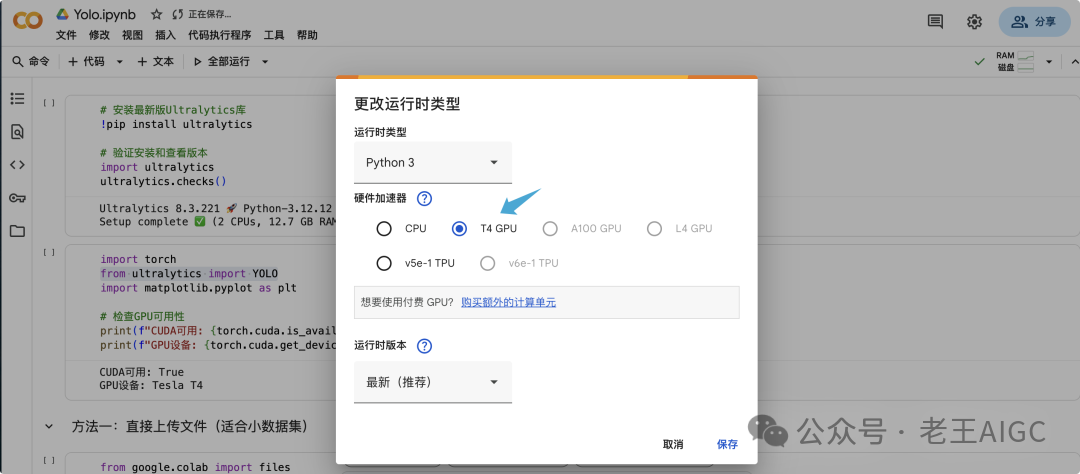1080x474 pixels.
Task: Click the connected checkmark status icon
Action: 979,62
